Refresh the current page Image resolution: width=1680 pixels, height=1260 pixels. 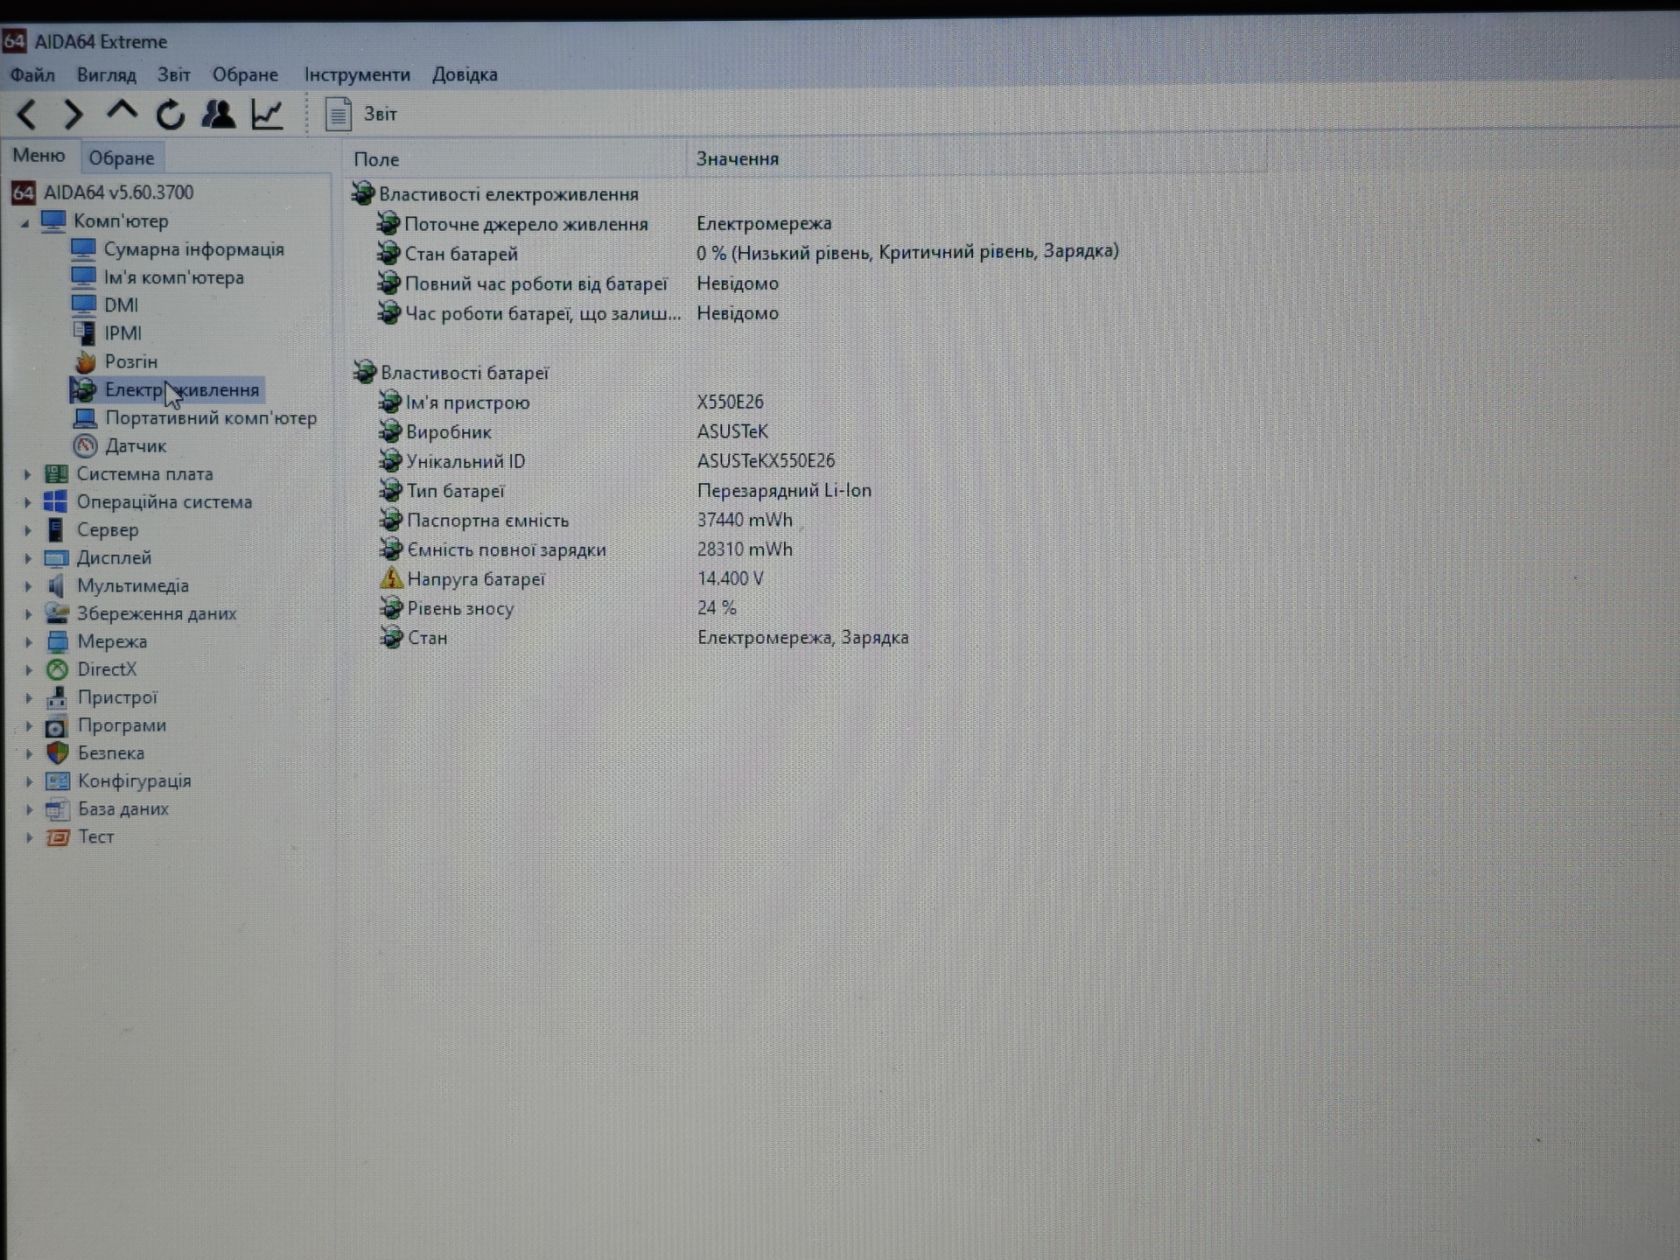(x=170, y=115)
